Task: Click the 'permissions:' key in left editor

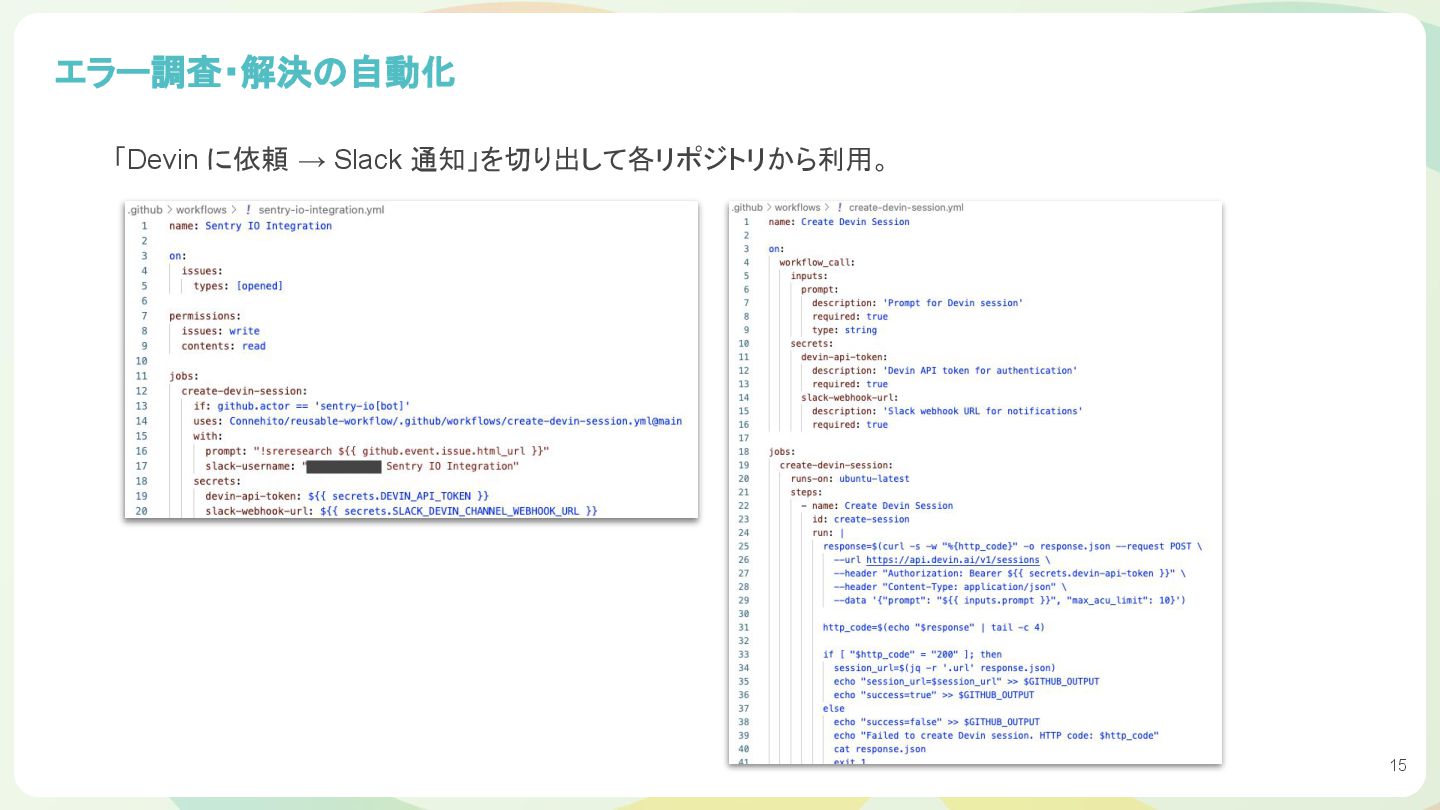Action: 204,316
